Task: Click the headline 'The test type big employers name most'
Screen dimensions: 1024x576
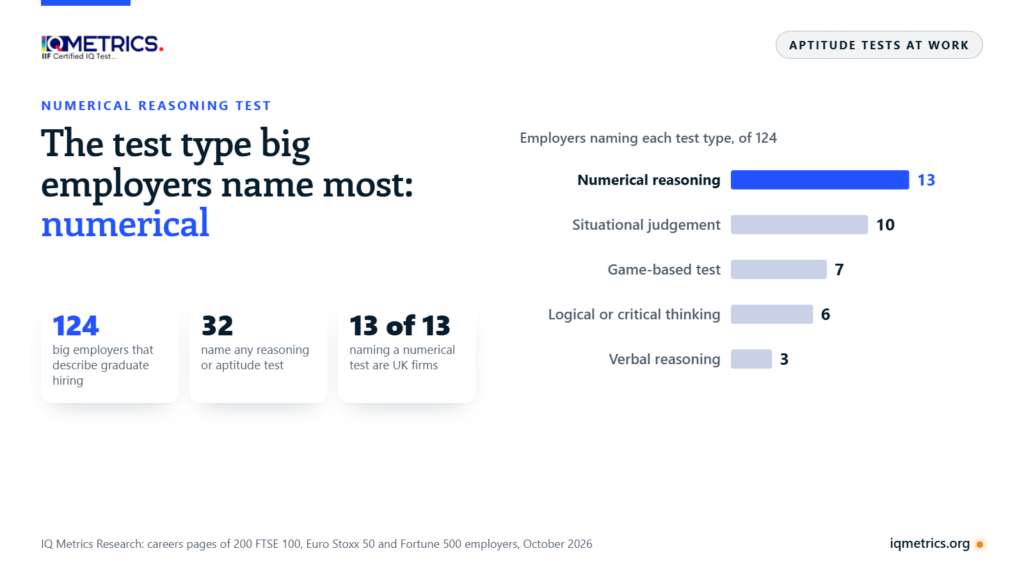Action: pyautogui.click(x=227, y=163)
